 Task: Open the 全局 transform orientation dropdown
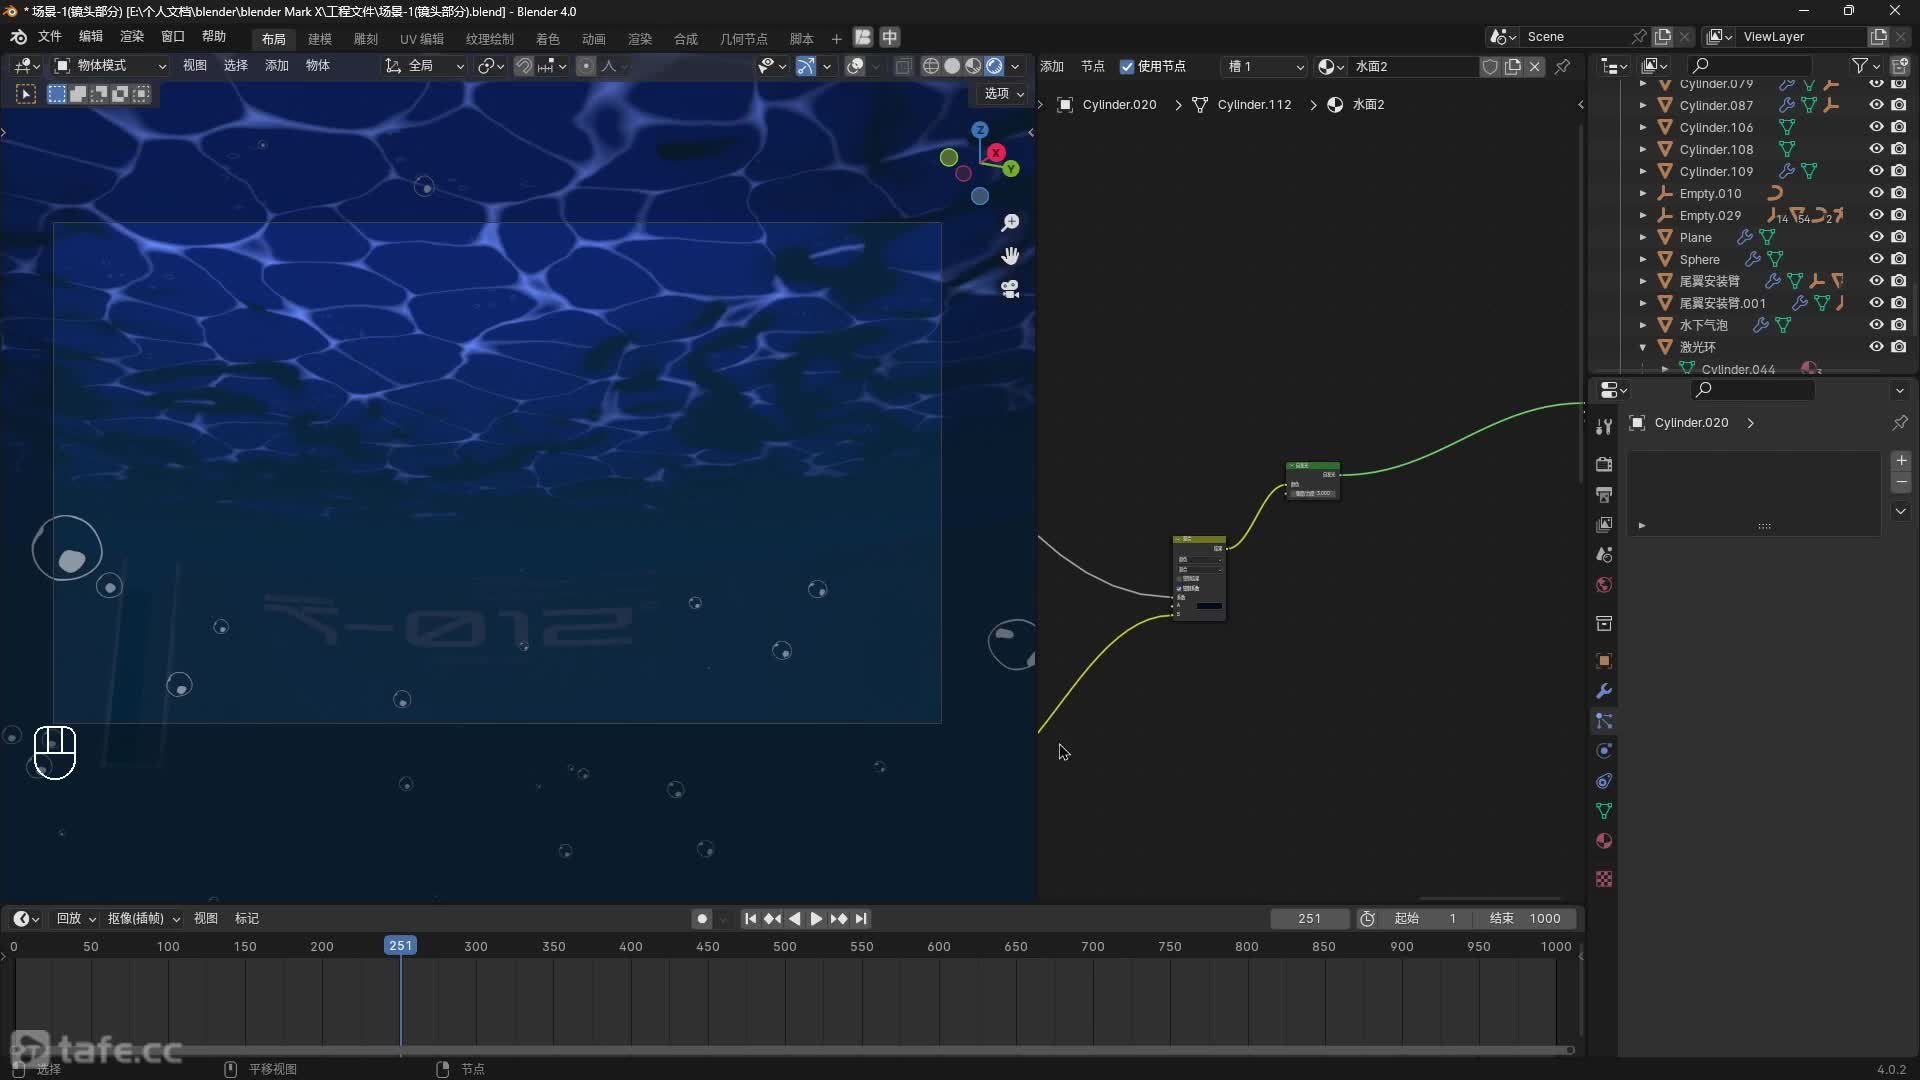[x=426, y=66]
